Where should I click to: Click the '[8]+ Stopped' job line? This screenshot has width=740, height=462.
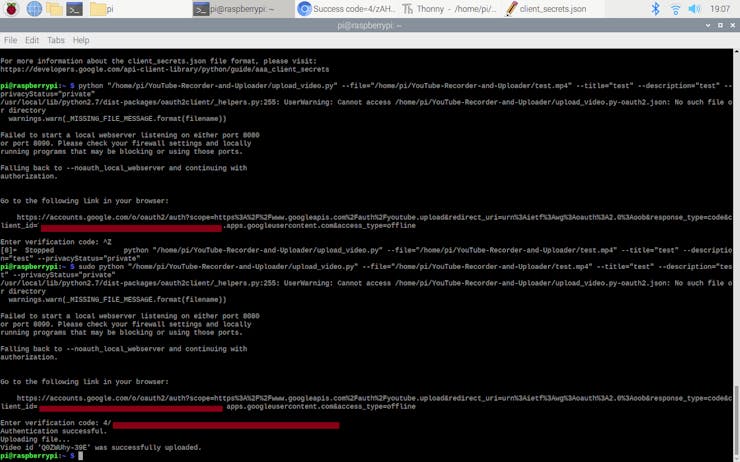366,254
